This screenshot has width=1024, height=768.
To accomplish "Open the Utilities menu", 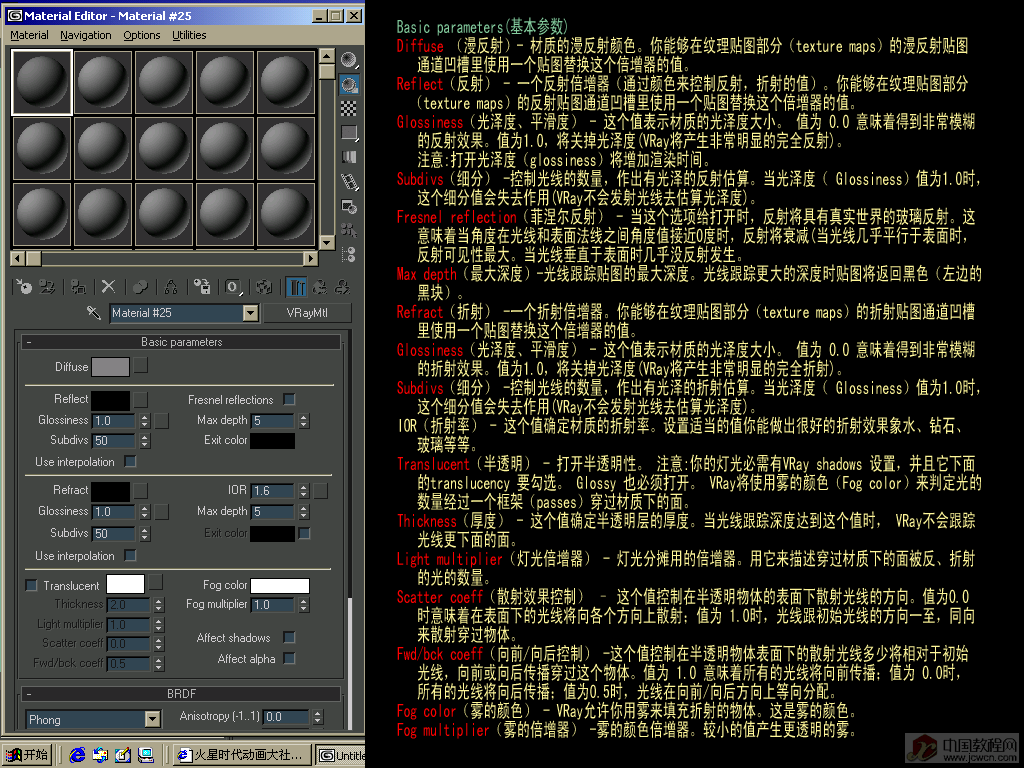I will pos(189,35).
